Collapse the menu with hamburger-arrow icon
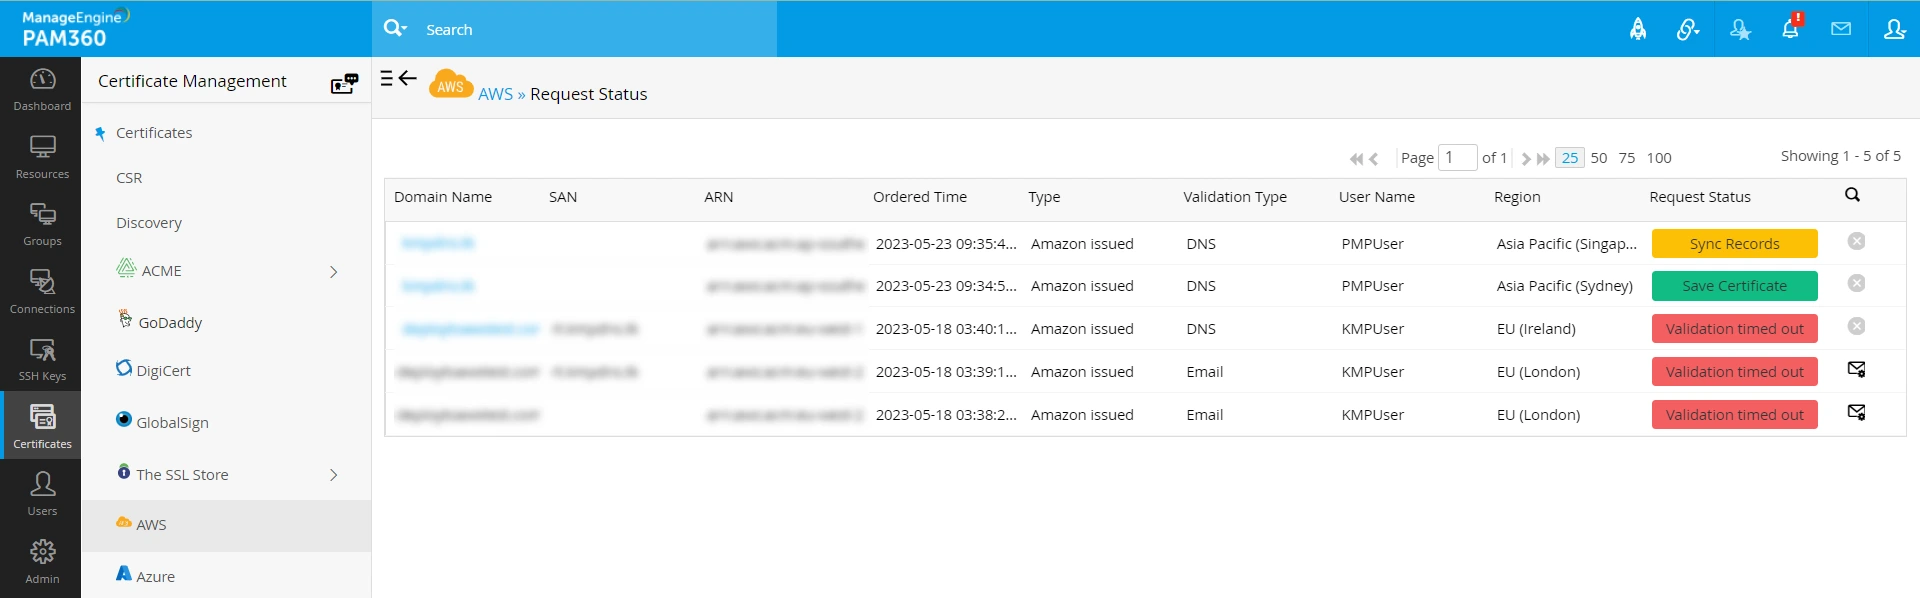The image size is (1920, 598). 398,78
